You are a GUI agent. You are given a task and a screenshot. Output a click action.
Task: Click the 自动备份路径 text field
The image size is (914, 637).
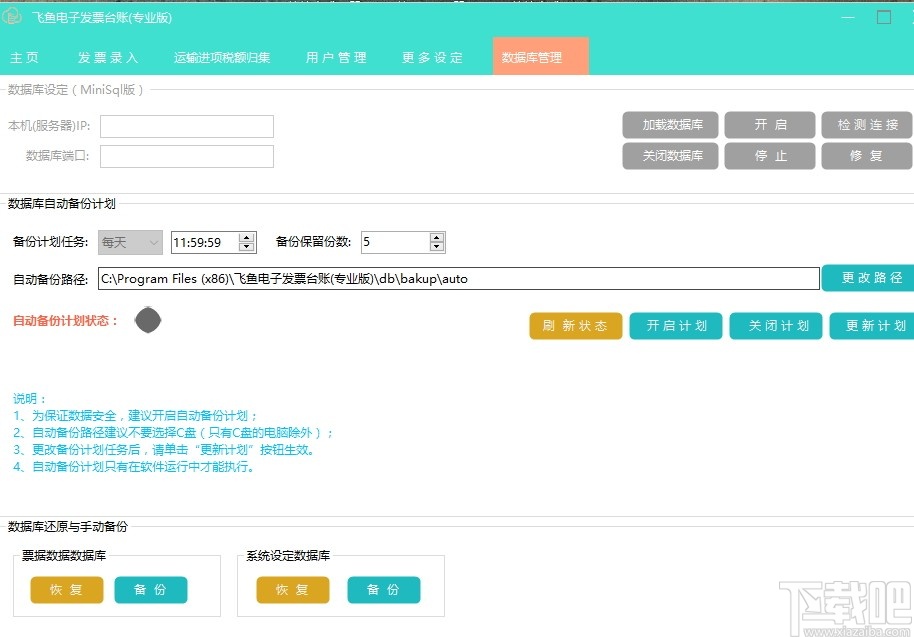tap(459, 279)
